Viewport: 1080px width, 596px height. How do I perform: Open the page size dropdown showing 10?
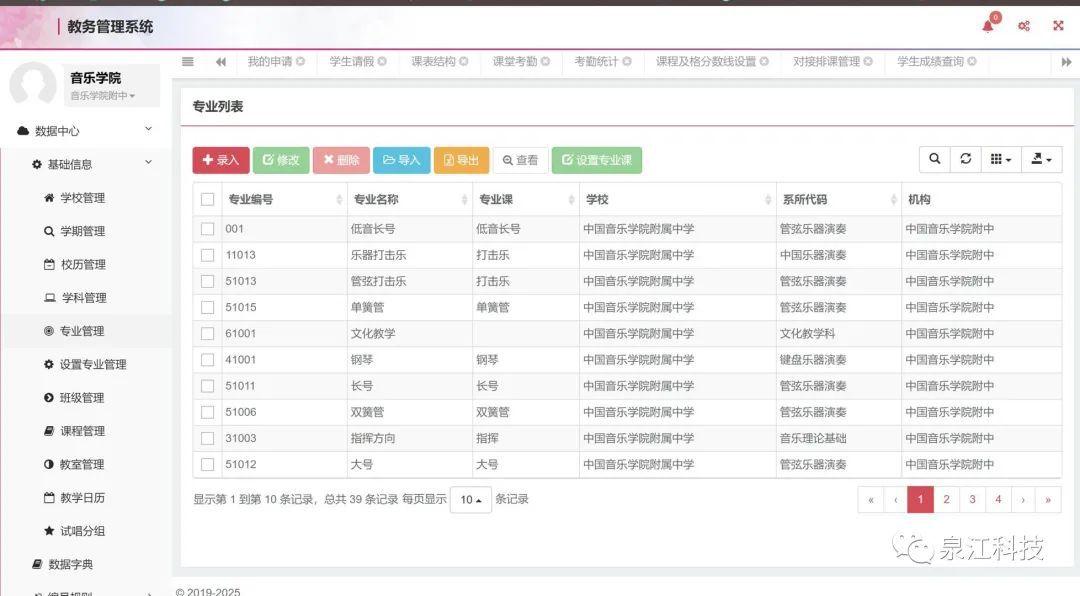click(470, 499)
